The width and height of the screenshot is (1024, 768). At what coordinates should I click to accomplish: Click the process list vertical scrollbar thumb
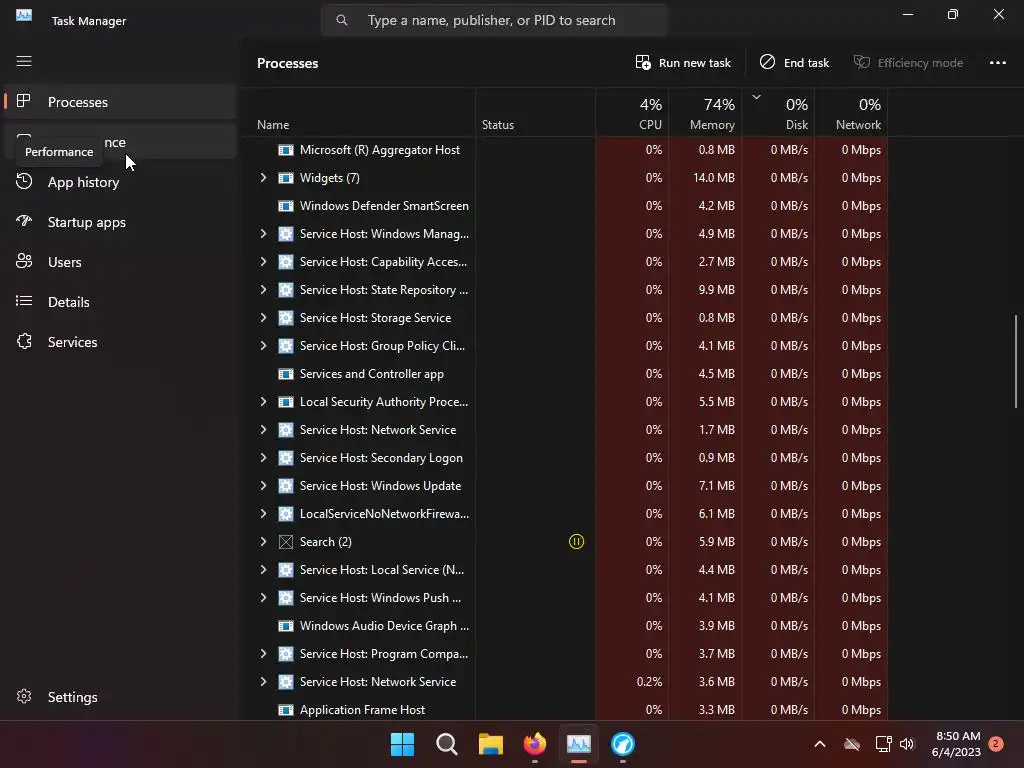(1016, 361)
